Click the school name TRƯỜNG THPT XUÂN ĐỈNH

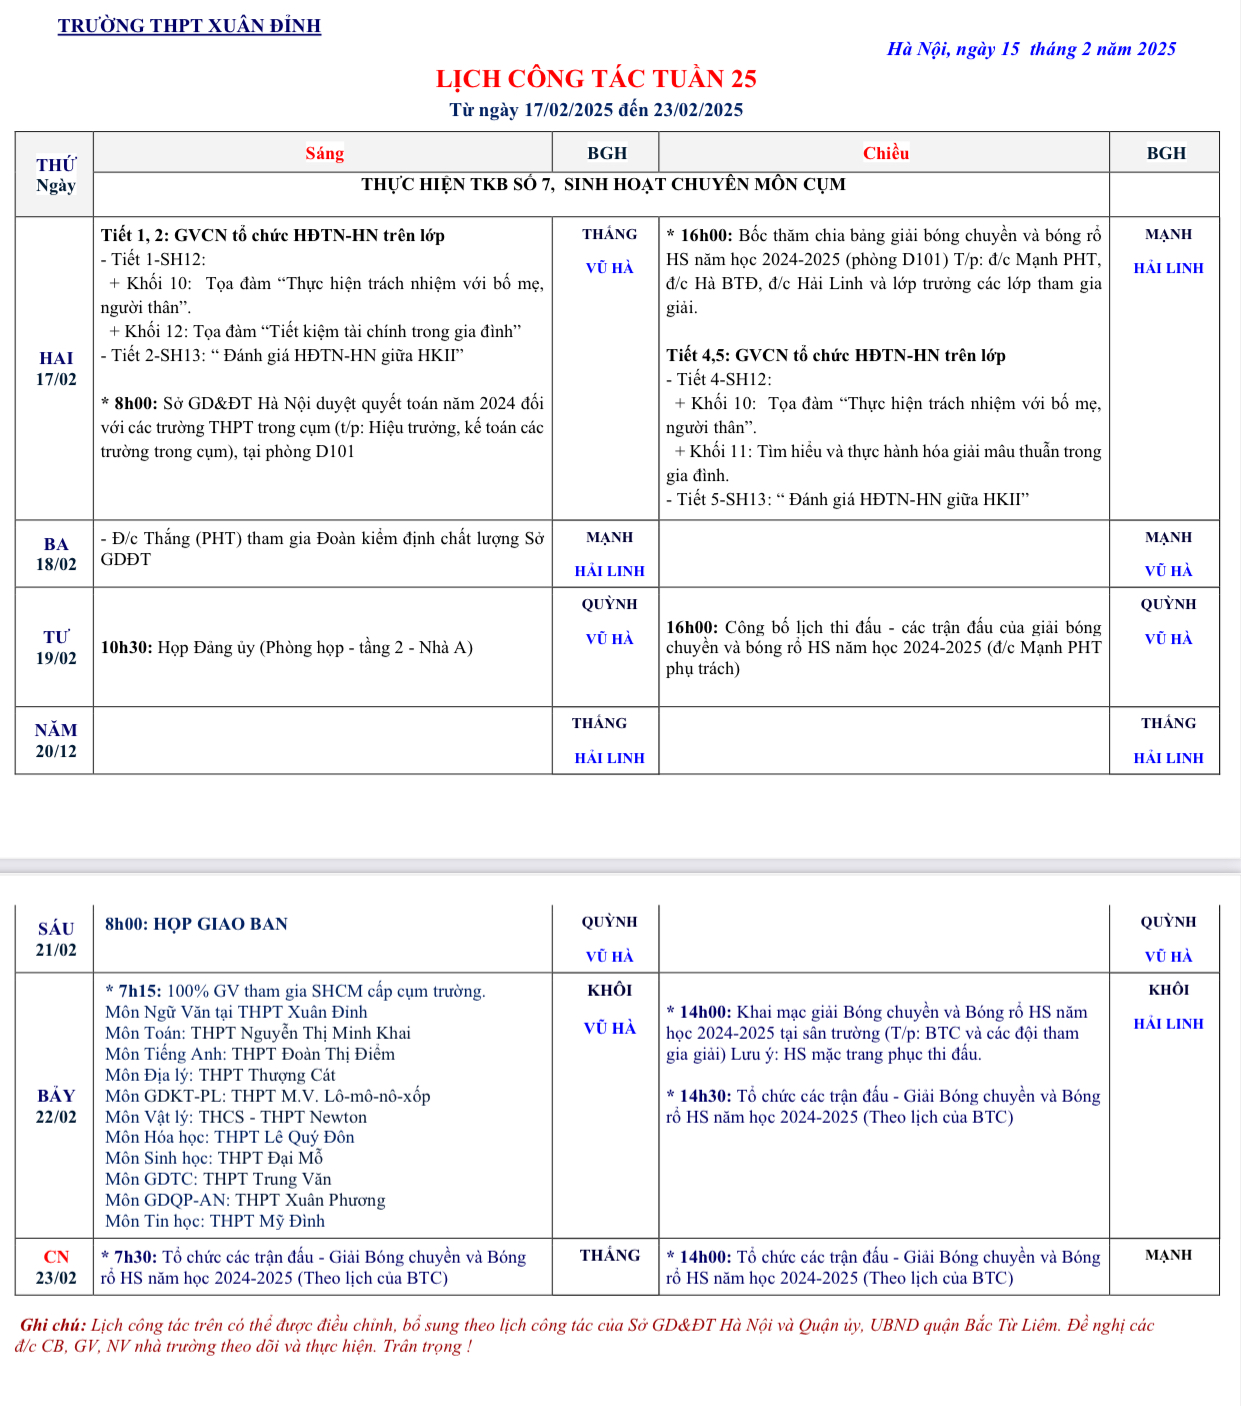click(x=189, y=26)
